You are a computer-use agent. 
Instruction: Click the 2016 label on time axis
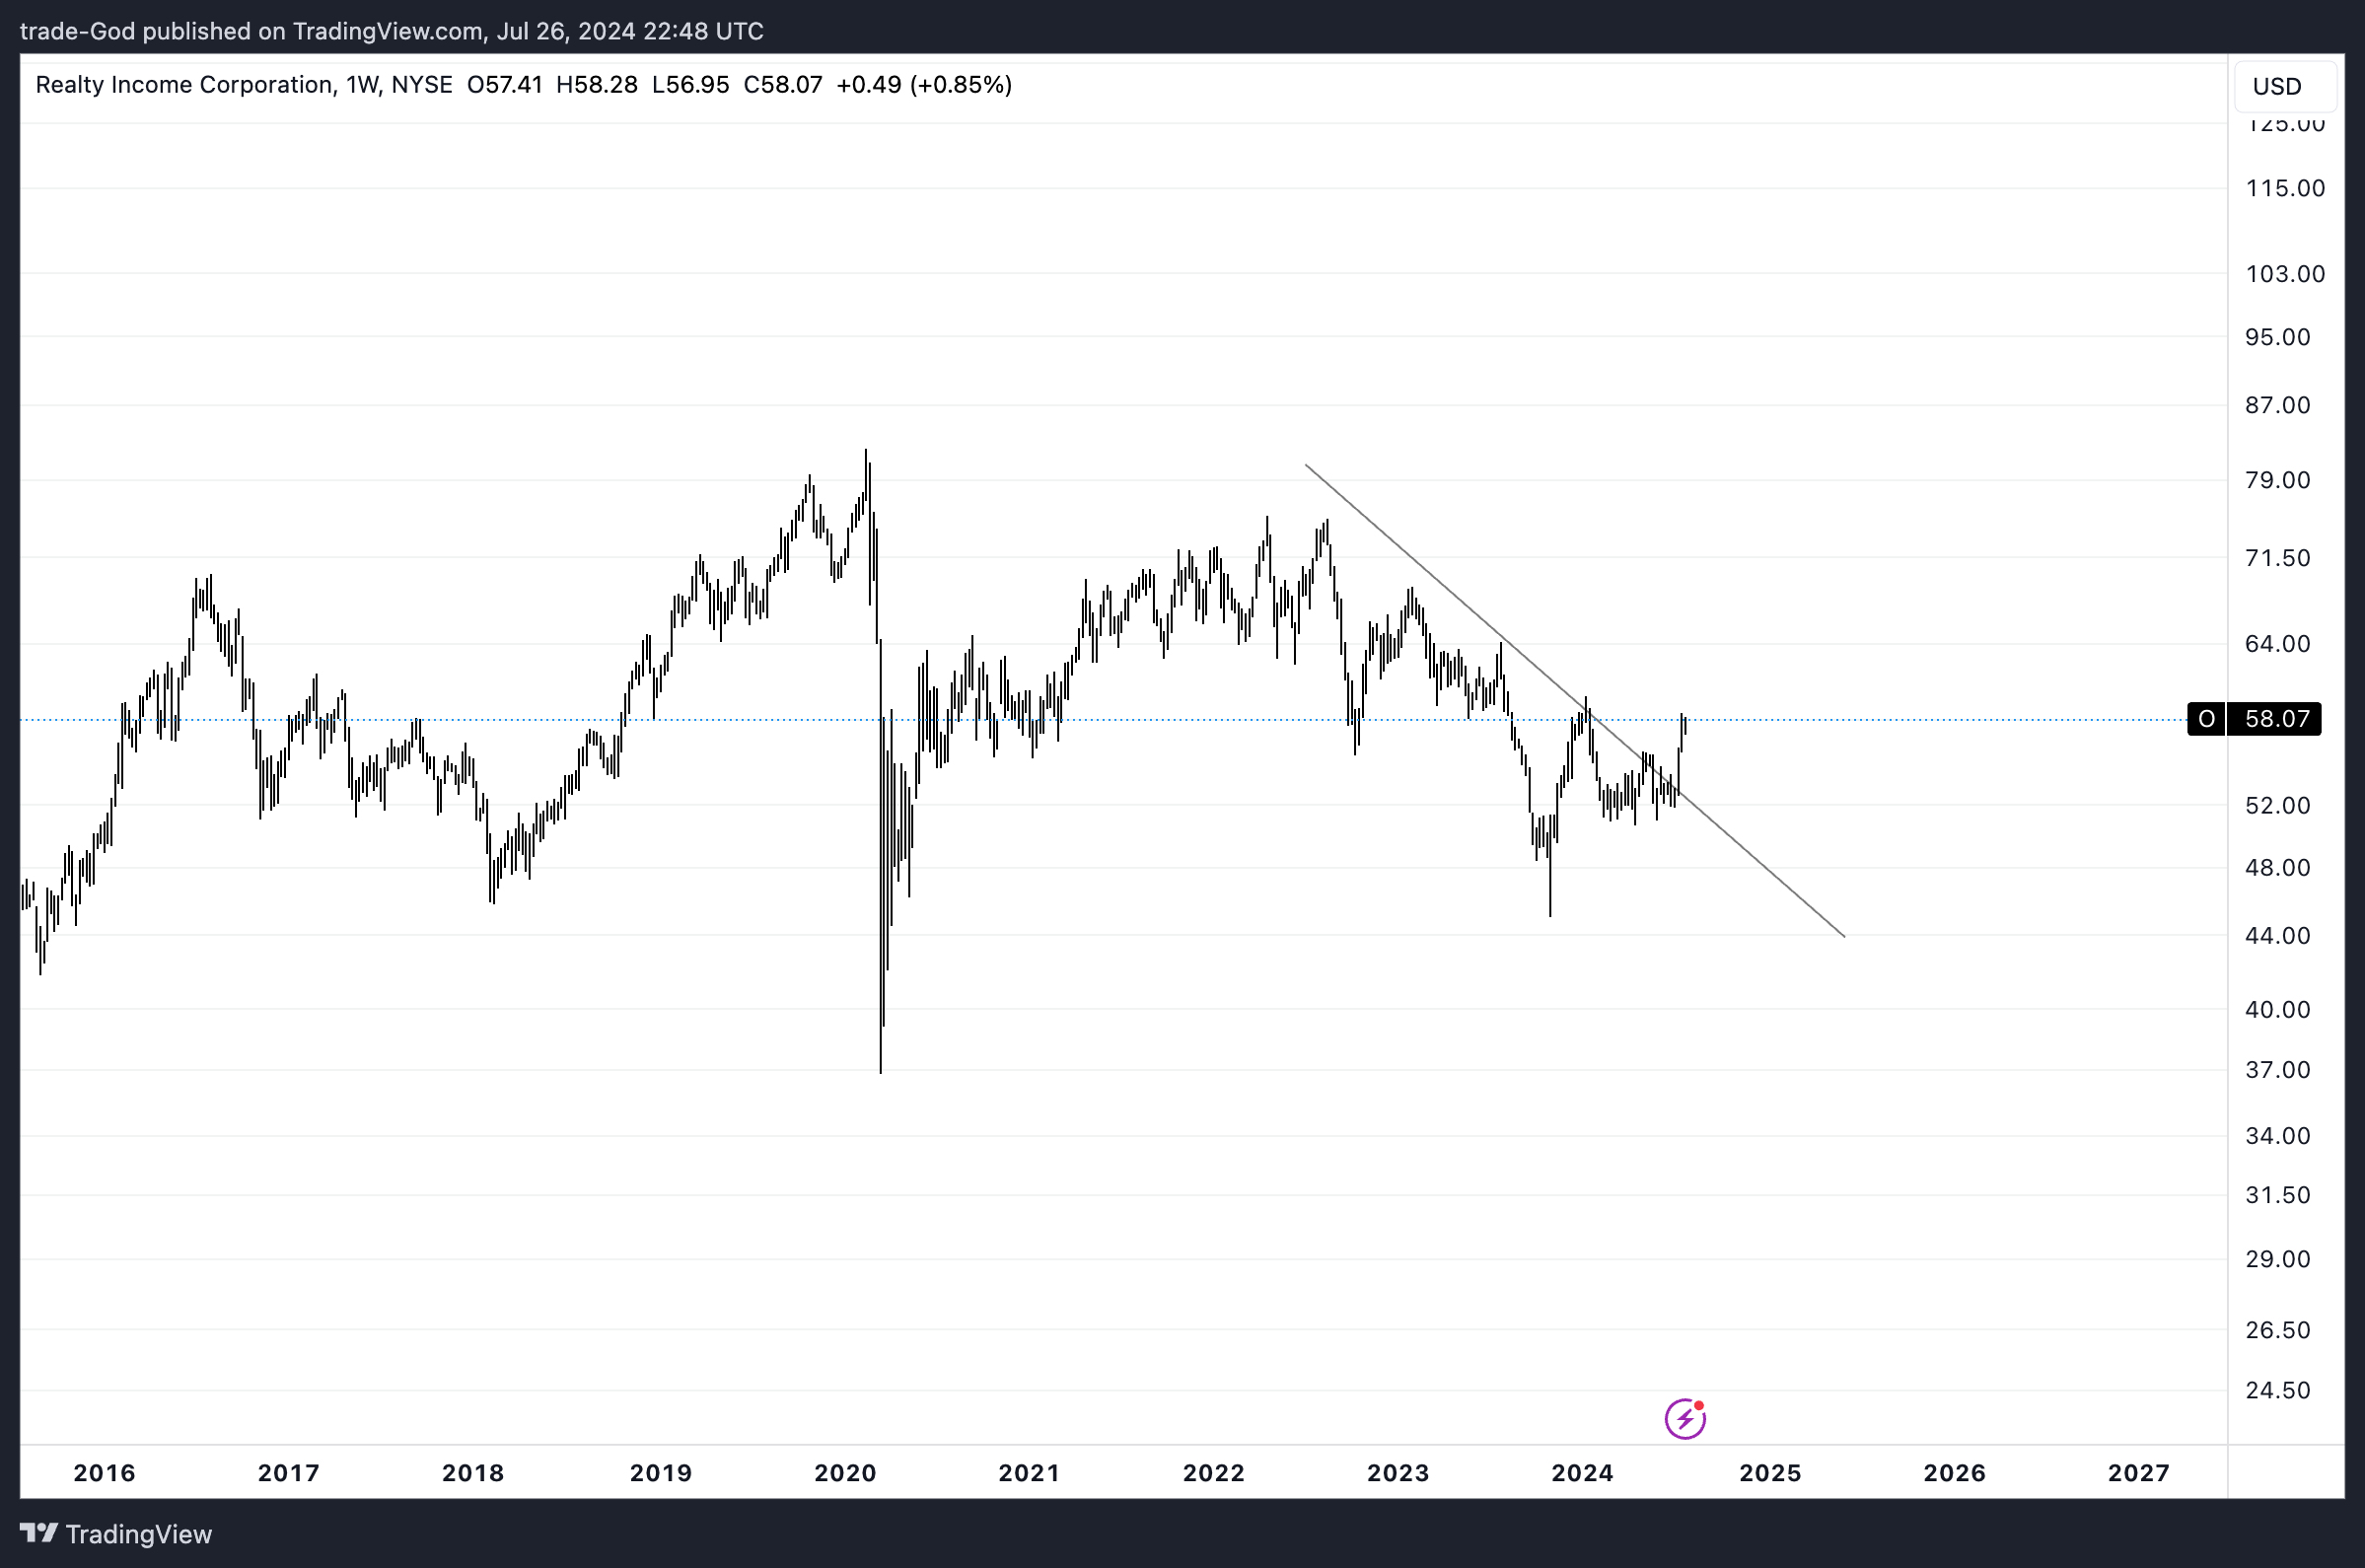pos(104,1473)
